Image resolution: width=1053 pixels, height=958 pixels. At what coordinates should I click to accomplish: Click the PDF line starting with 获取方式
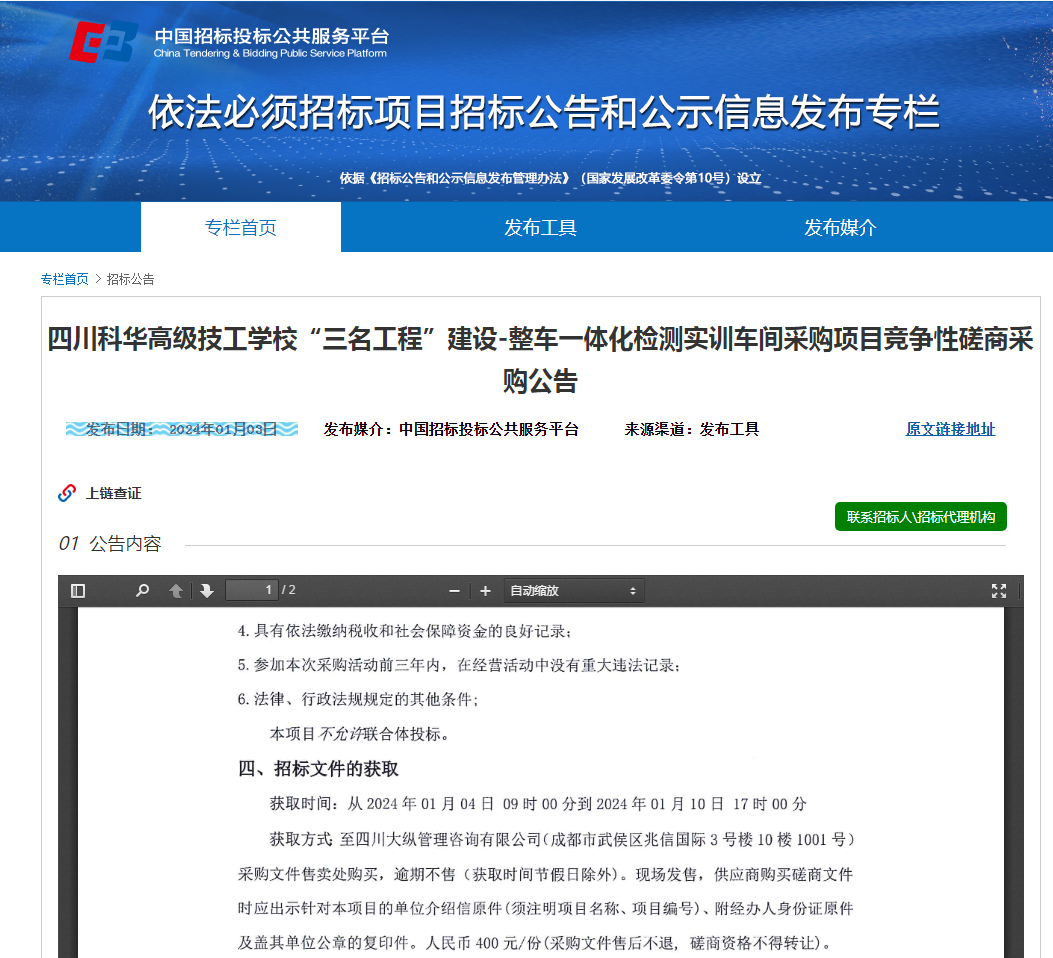[562, 839]
